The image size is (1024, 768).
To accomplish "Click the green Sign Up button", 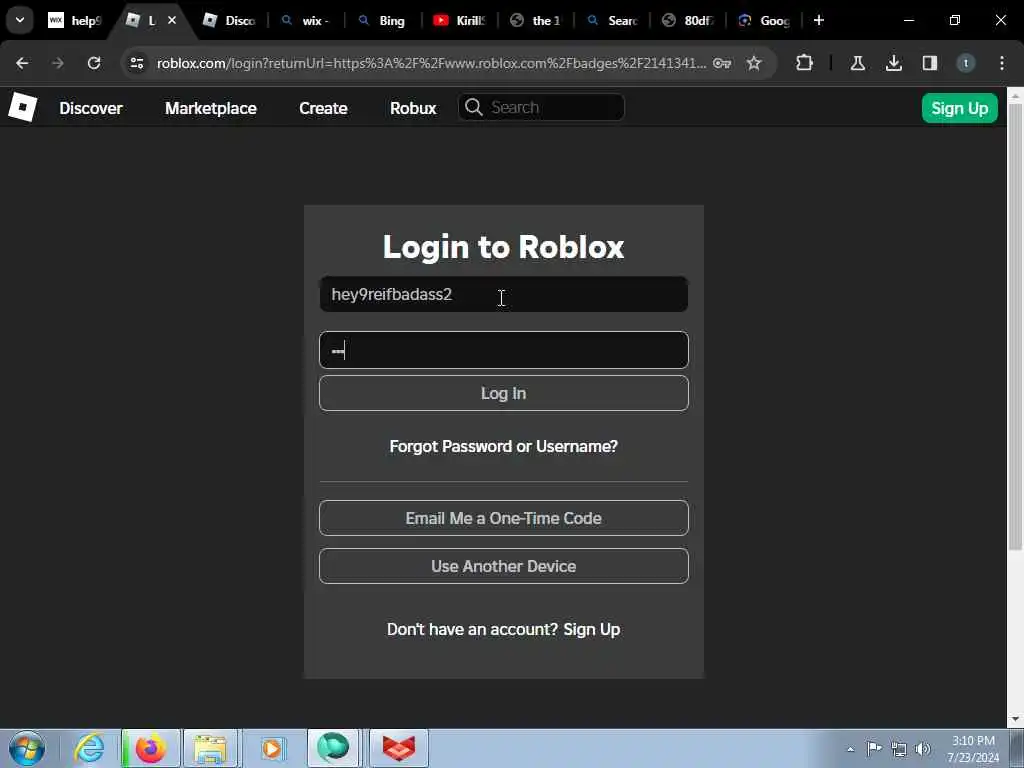I will pyautogui.click(x=959, y=108).
